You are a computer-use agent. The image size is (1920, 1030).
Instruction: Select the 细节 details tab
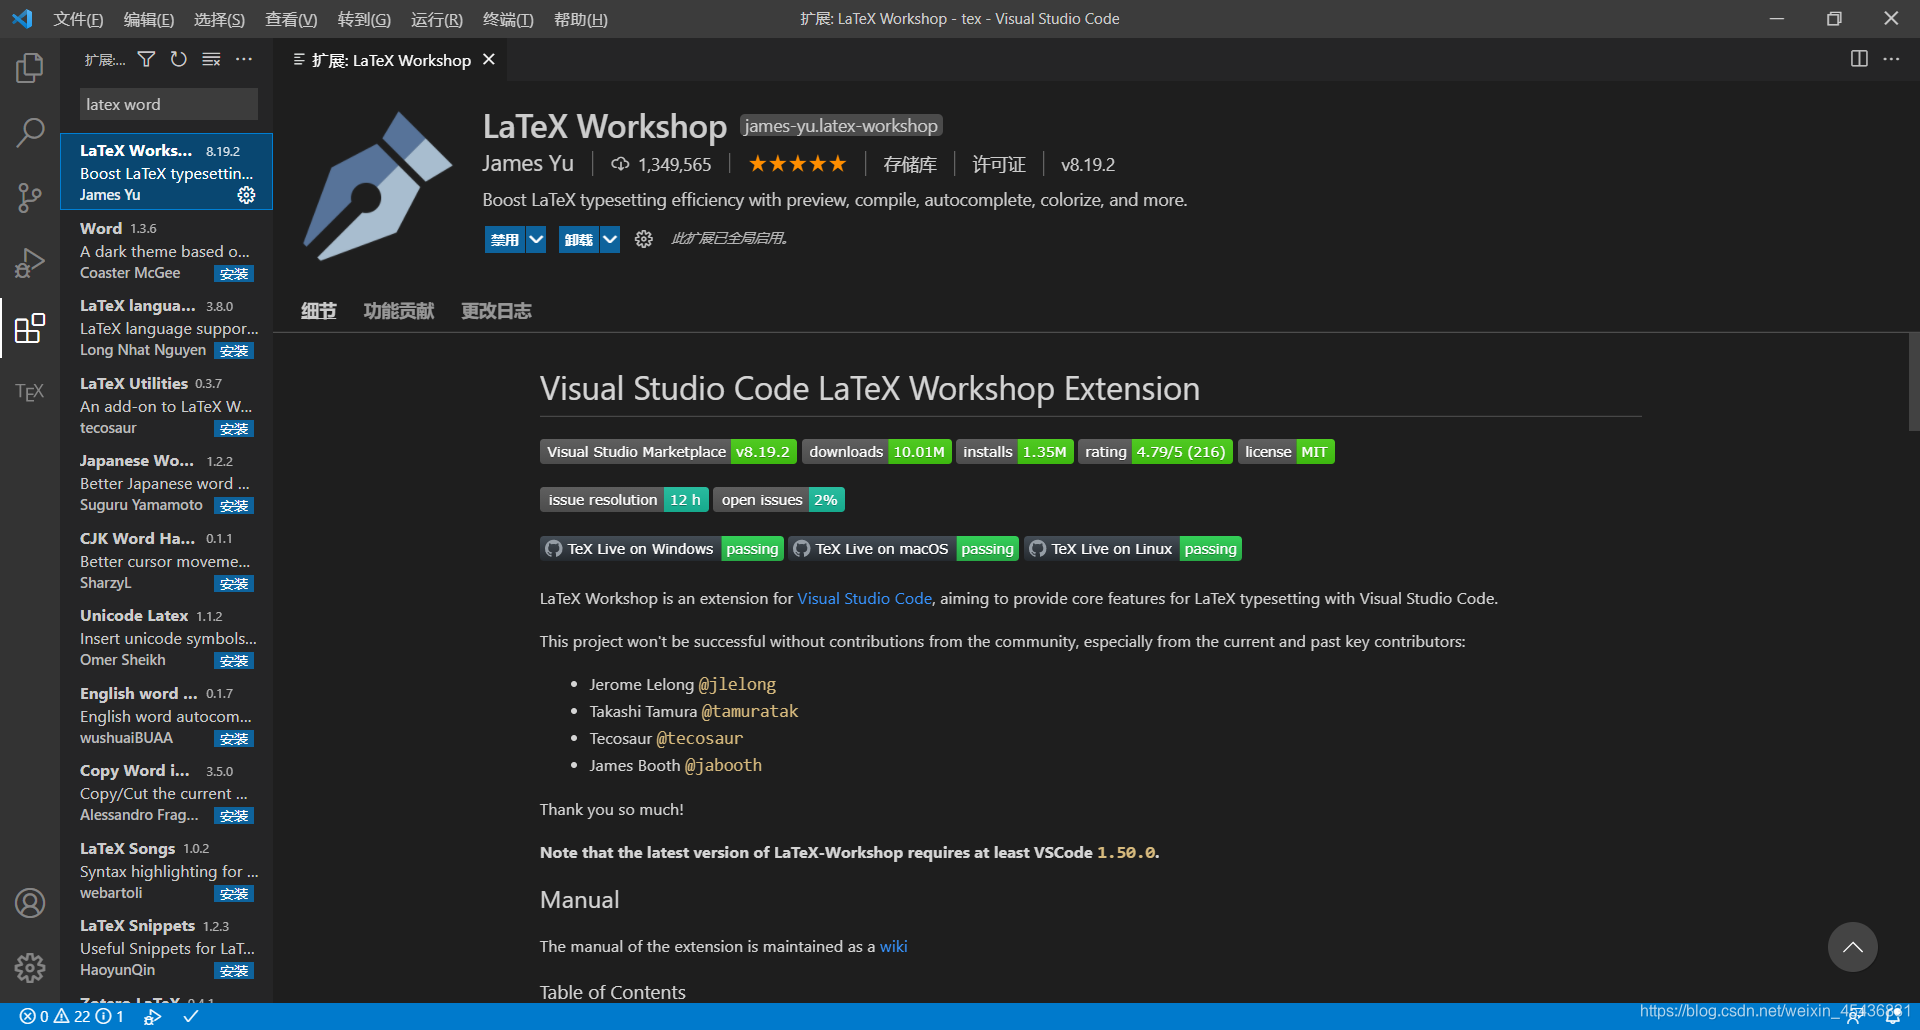coord(319,311)
